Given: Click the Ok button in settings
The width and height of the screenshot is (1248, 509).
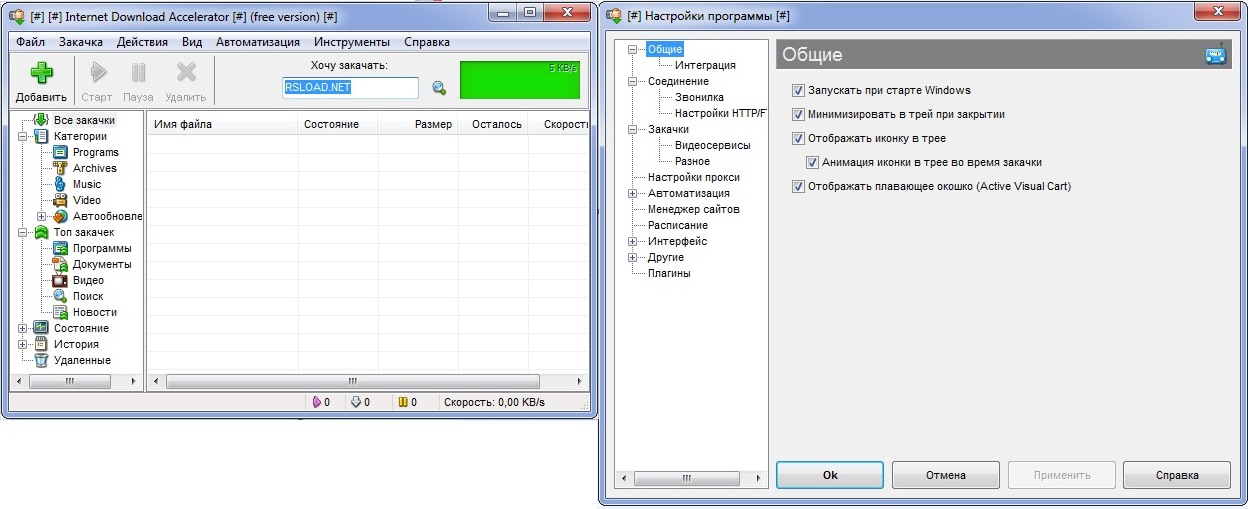Looking at the screenshot, I should pyautogui.click(x=830, y=475).
